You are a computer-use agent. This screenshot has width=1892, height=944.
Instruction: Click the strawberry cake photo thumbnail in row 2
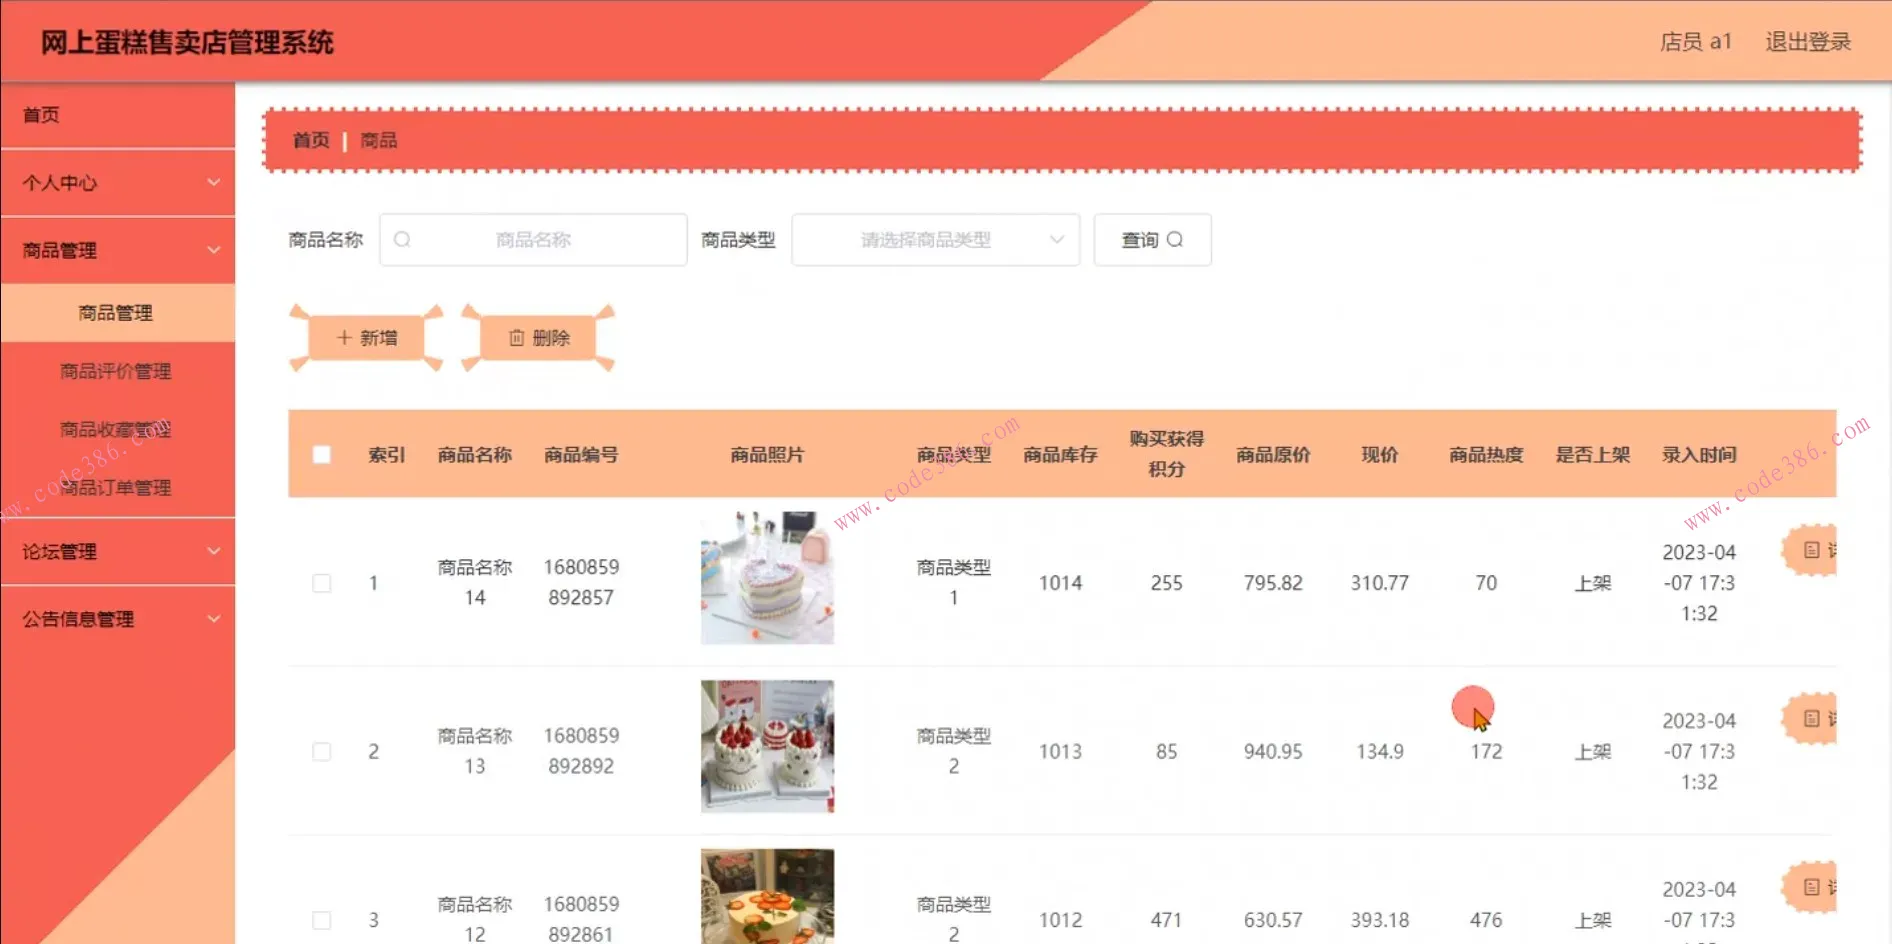[x=766, y=745]
